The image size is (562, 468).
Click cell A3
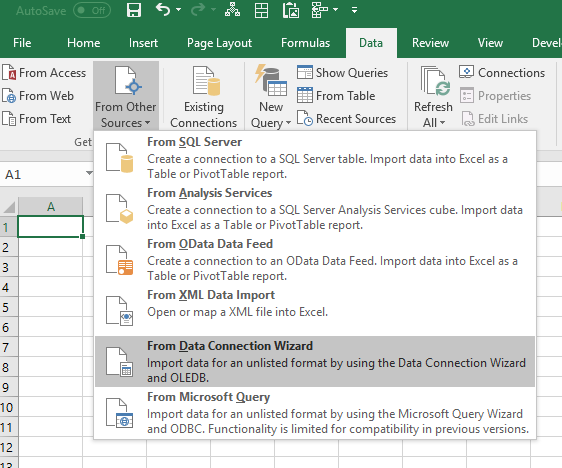pyautogui.click(x=51, y=267)
